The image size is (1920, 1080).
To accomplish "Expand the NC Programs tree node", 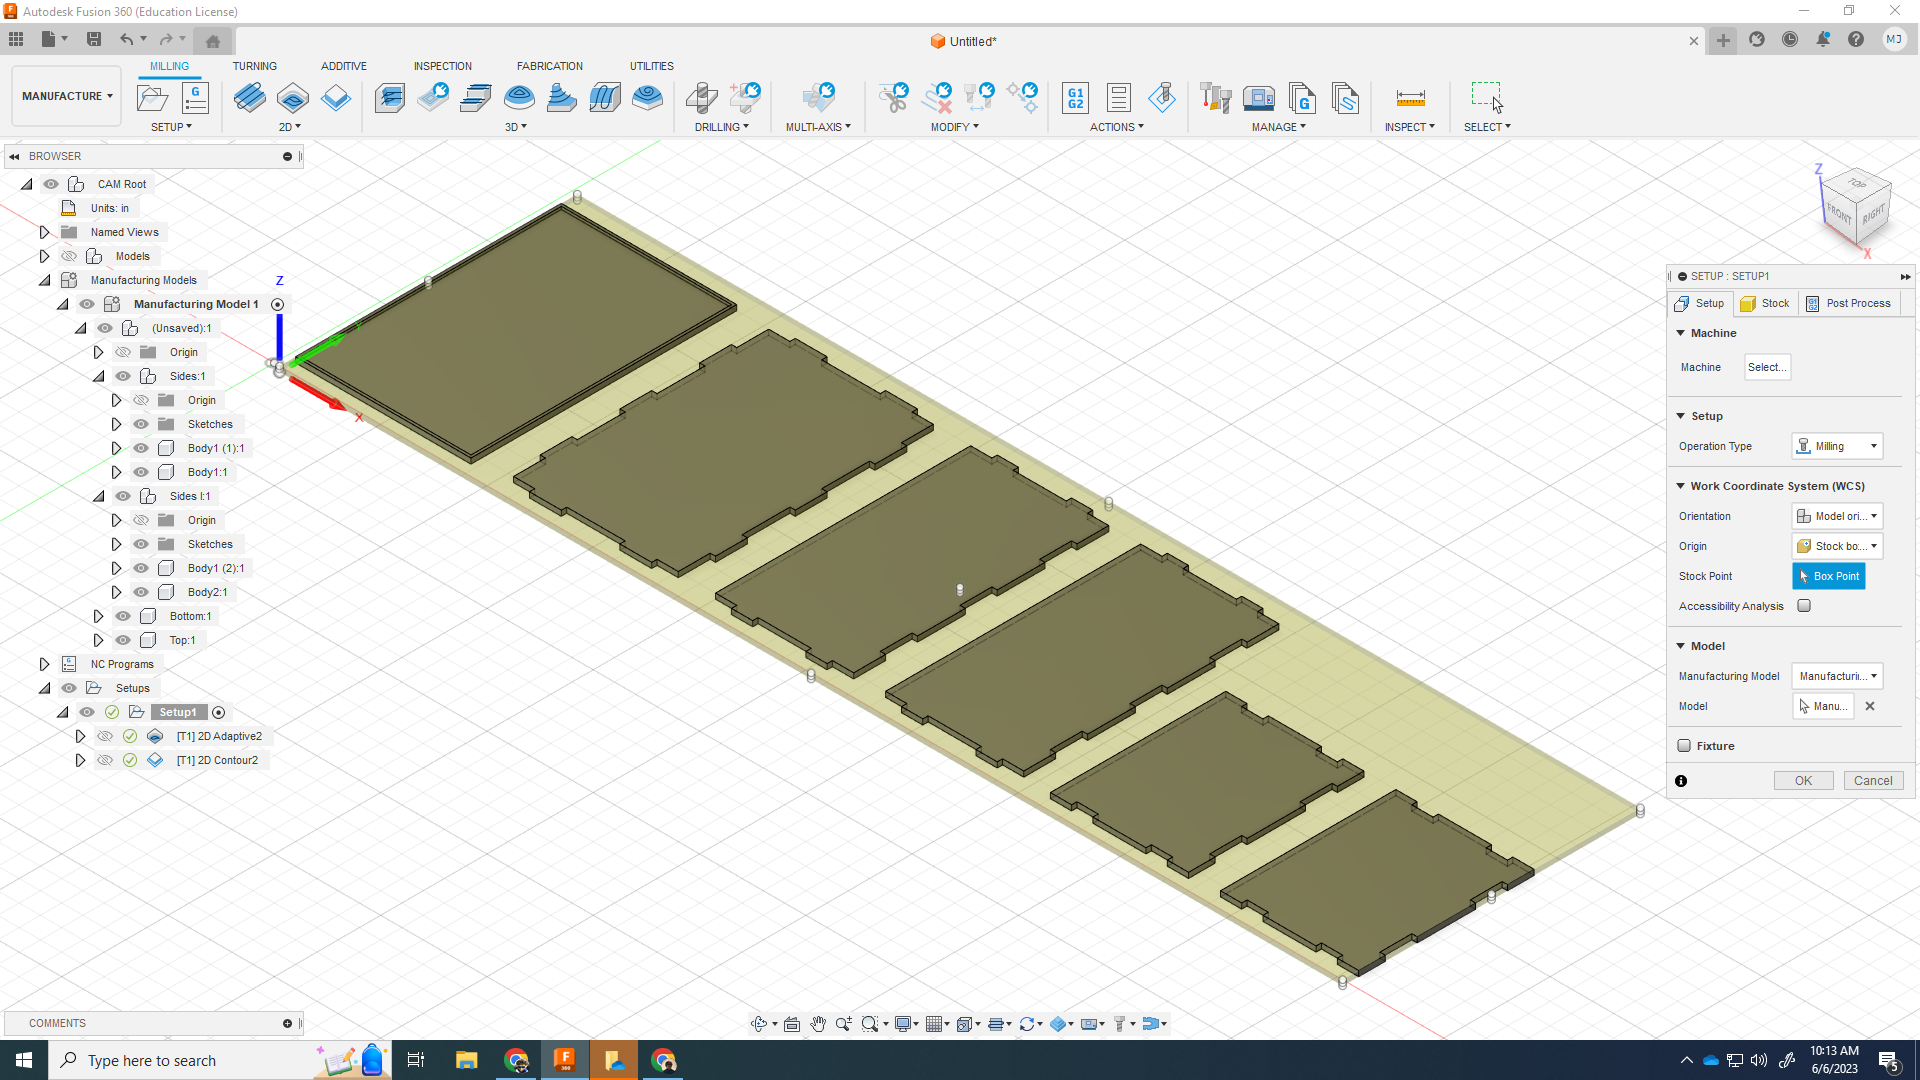I will click(x=44, y=664).
